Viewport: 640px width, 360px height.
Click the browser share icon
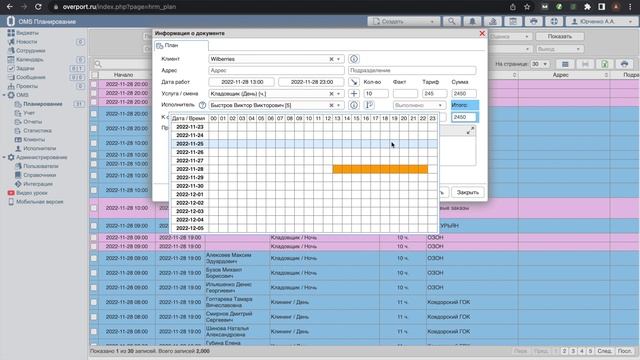(513, 7)
